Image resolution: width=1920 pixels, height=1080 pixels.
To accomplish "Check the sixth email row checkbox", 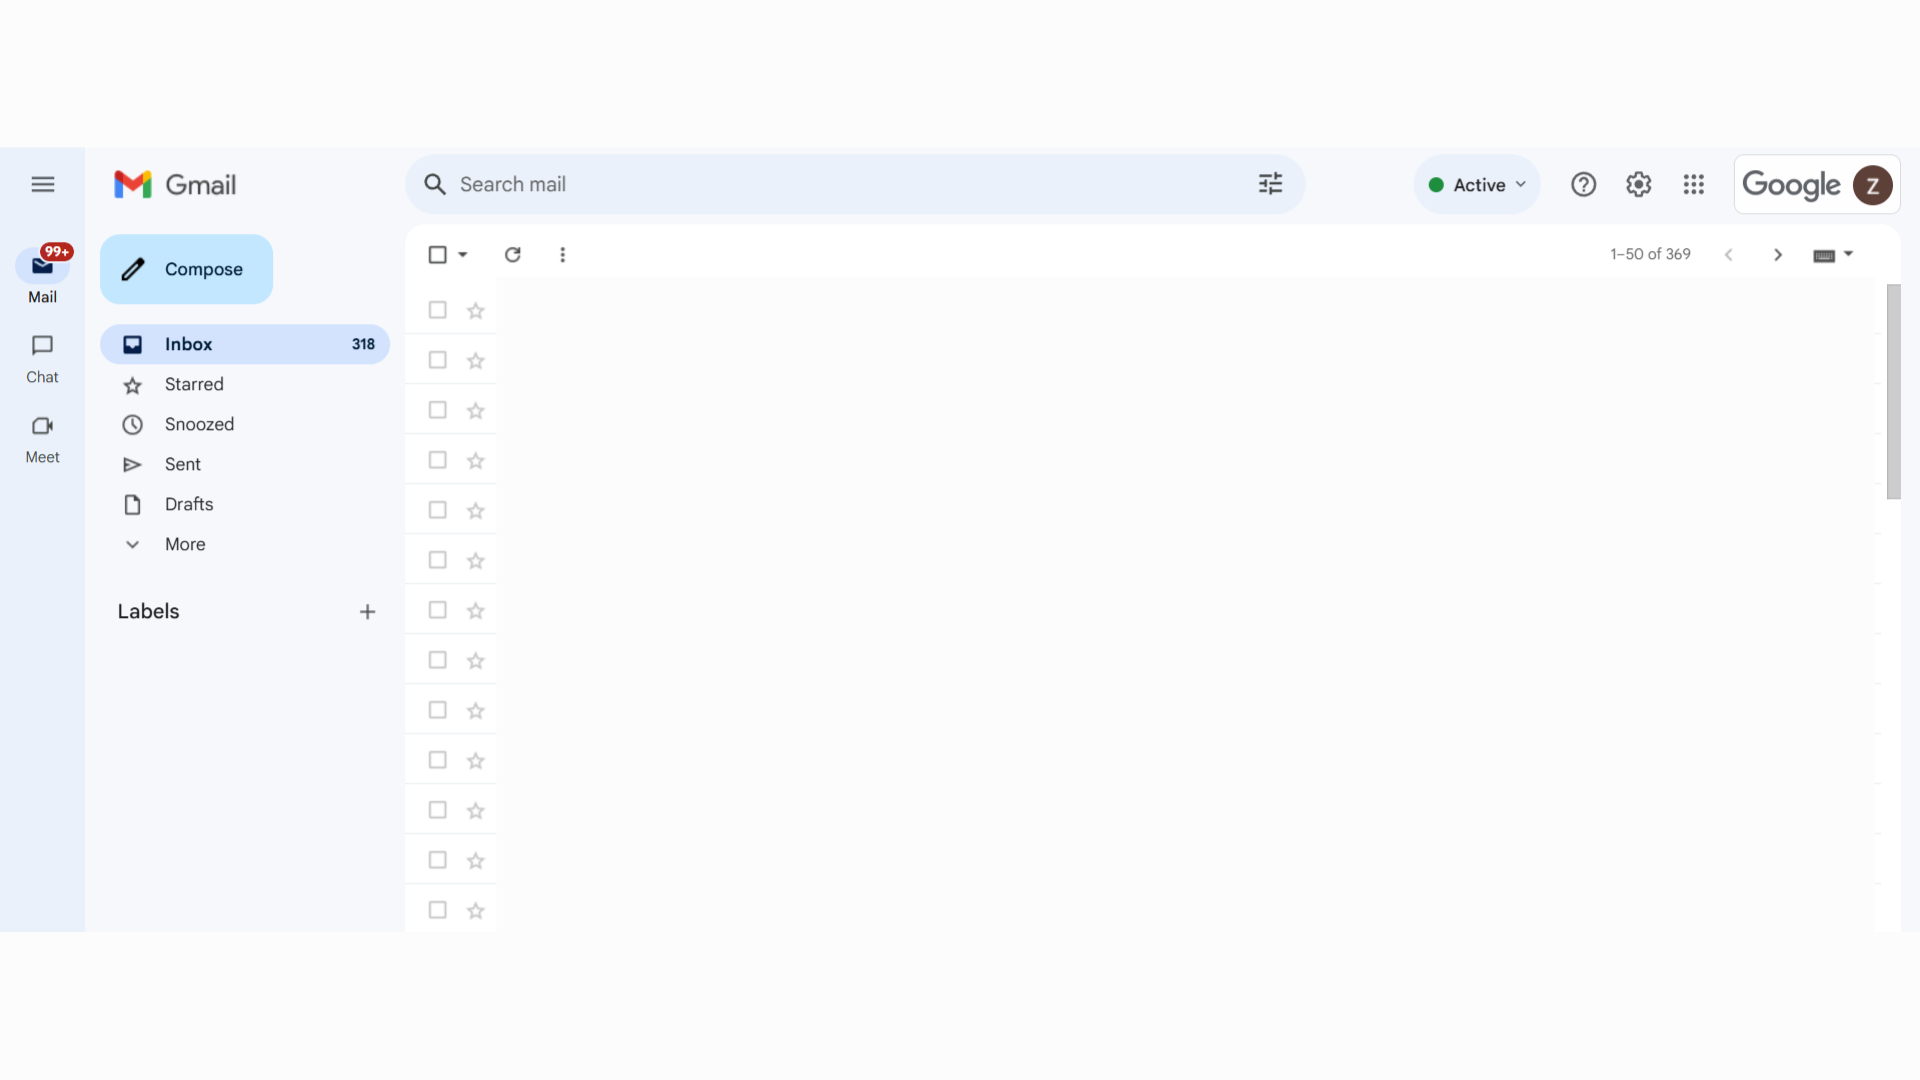I will pos(437,560).
